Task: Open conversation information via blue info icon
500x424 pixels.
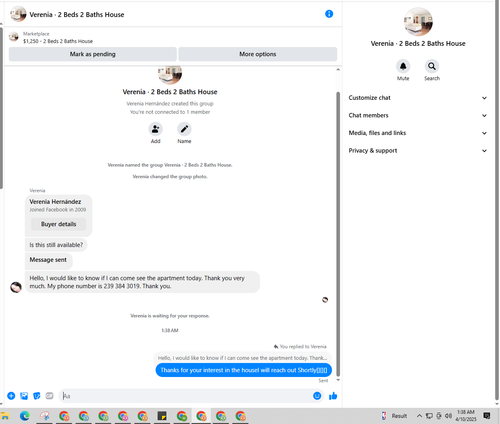Action: click(x=329, y=14)
